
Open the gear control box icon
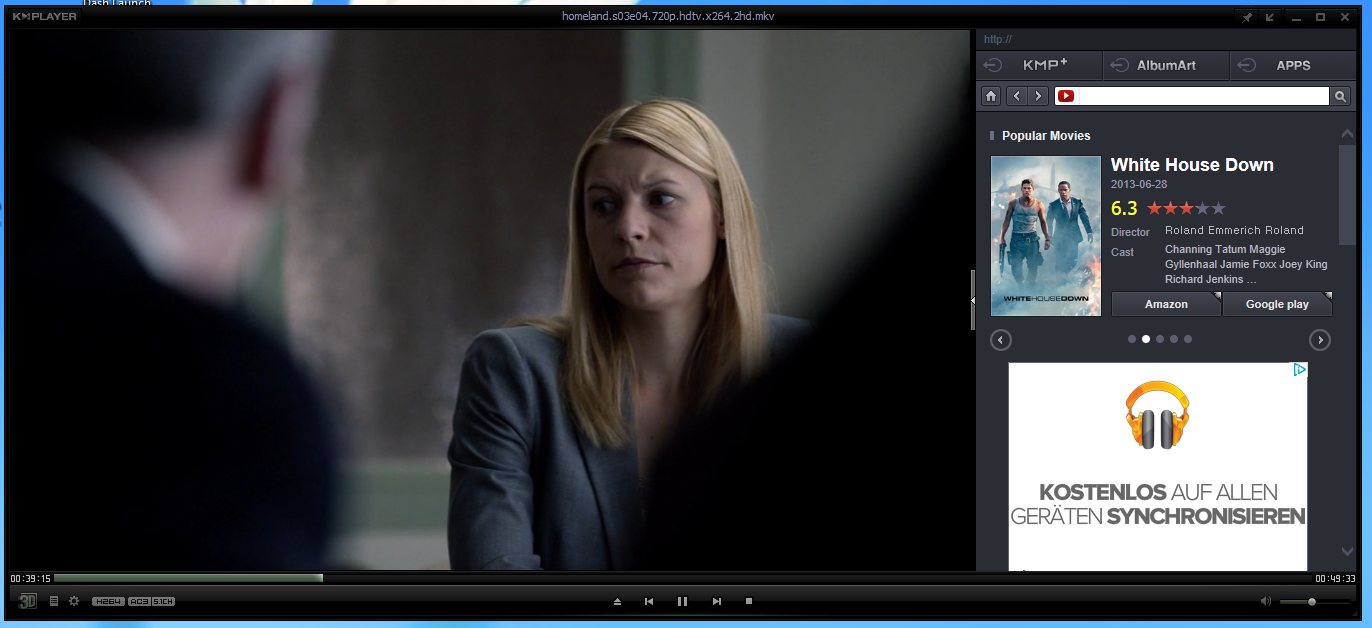74,601
